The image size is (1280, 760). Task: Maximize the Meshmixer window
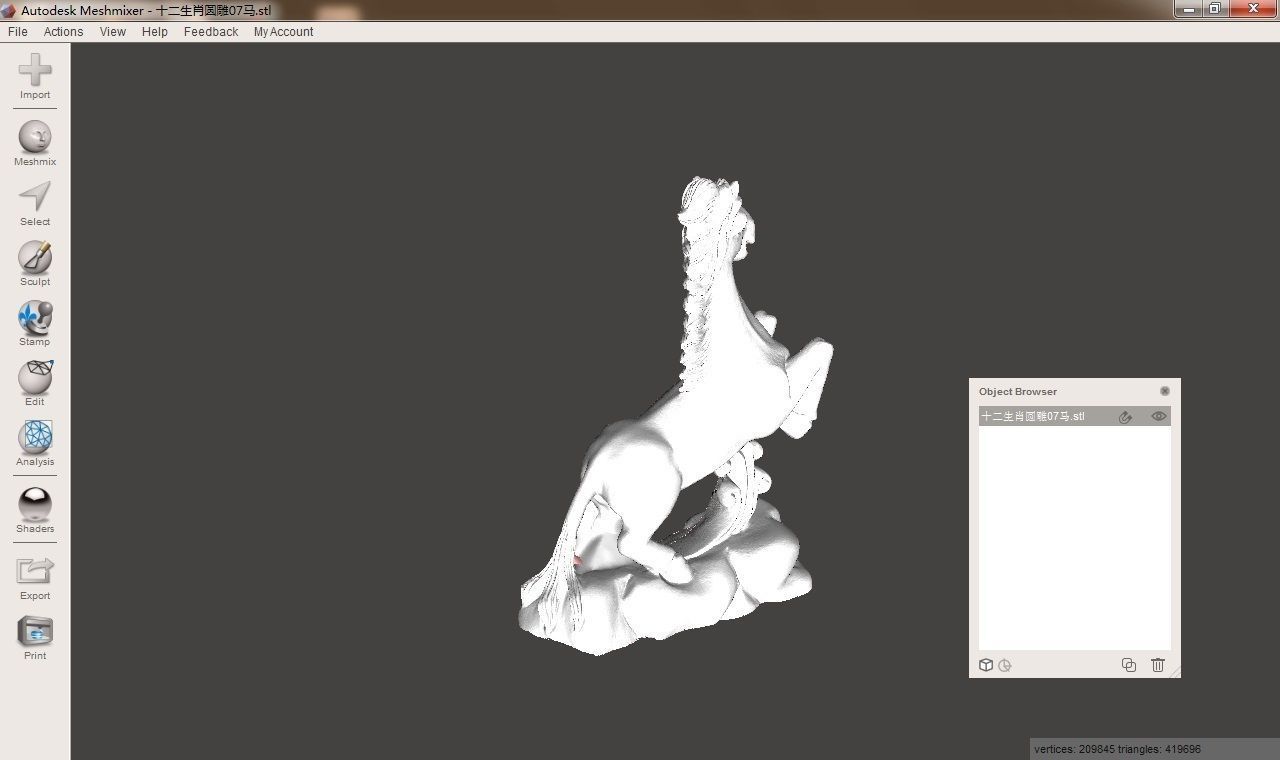[x=1215, y=9]
